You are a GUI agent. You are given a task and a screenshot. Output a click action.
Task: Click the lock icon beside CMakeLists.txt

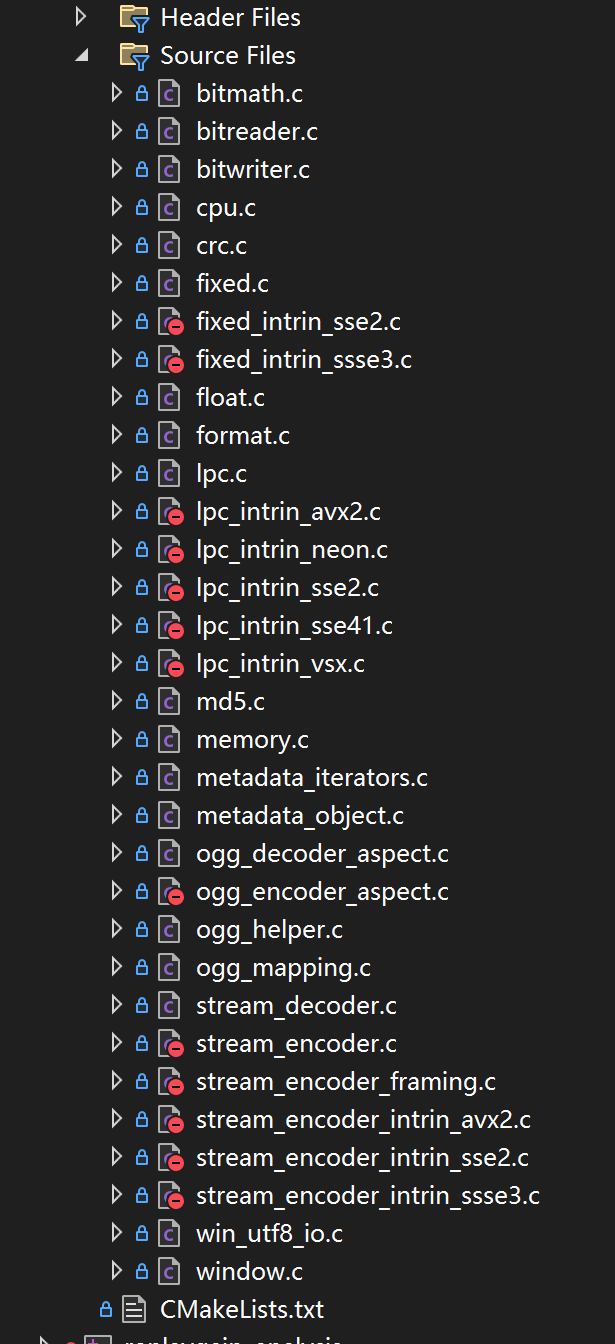click(x=105, y=1308)
